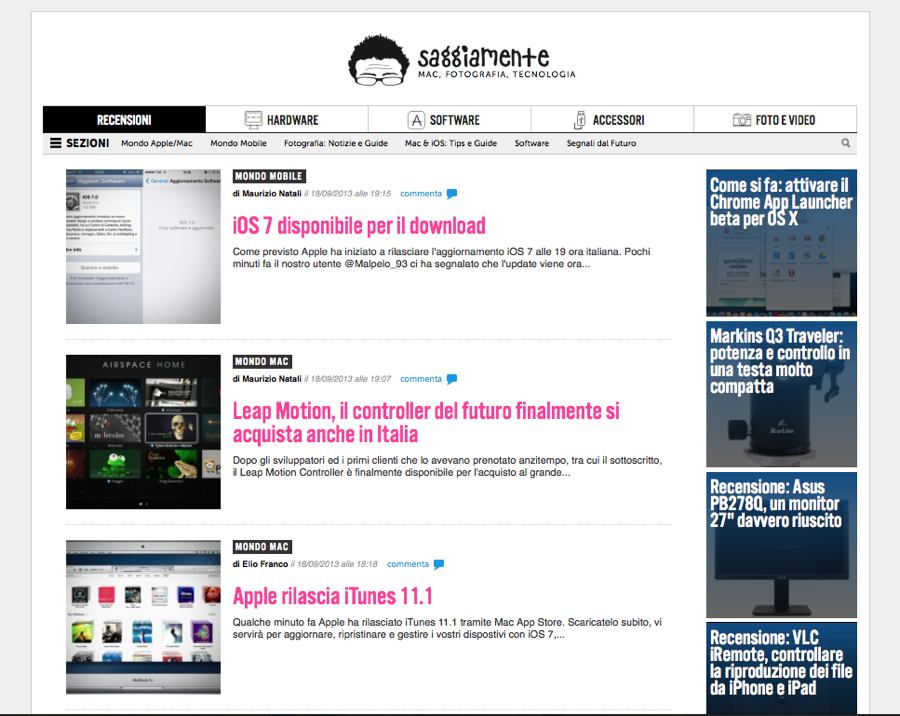Click Mondo Mobile tag above iOS 7 article
The height and width of the screenshot is (716, 900).
(x=269, y=176)
